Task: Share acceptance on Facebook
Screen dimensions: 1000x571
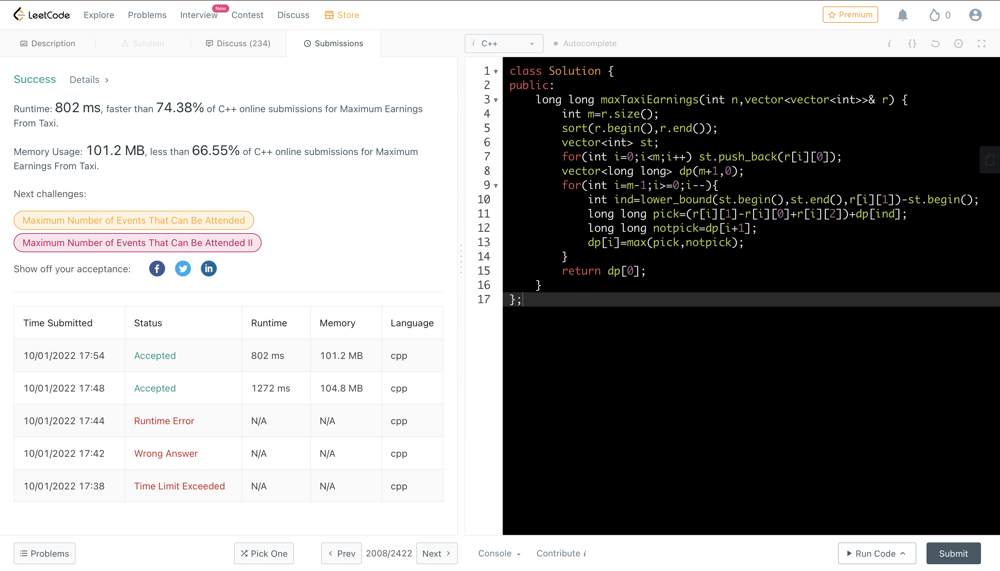Action: (157, 269)
